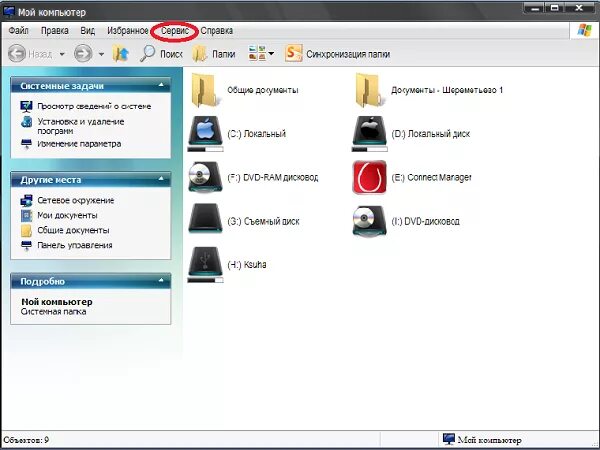Open the Справка menu

click(217, 31)
